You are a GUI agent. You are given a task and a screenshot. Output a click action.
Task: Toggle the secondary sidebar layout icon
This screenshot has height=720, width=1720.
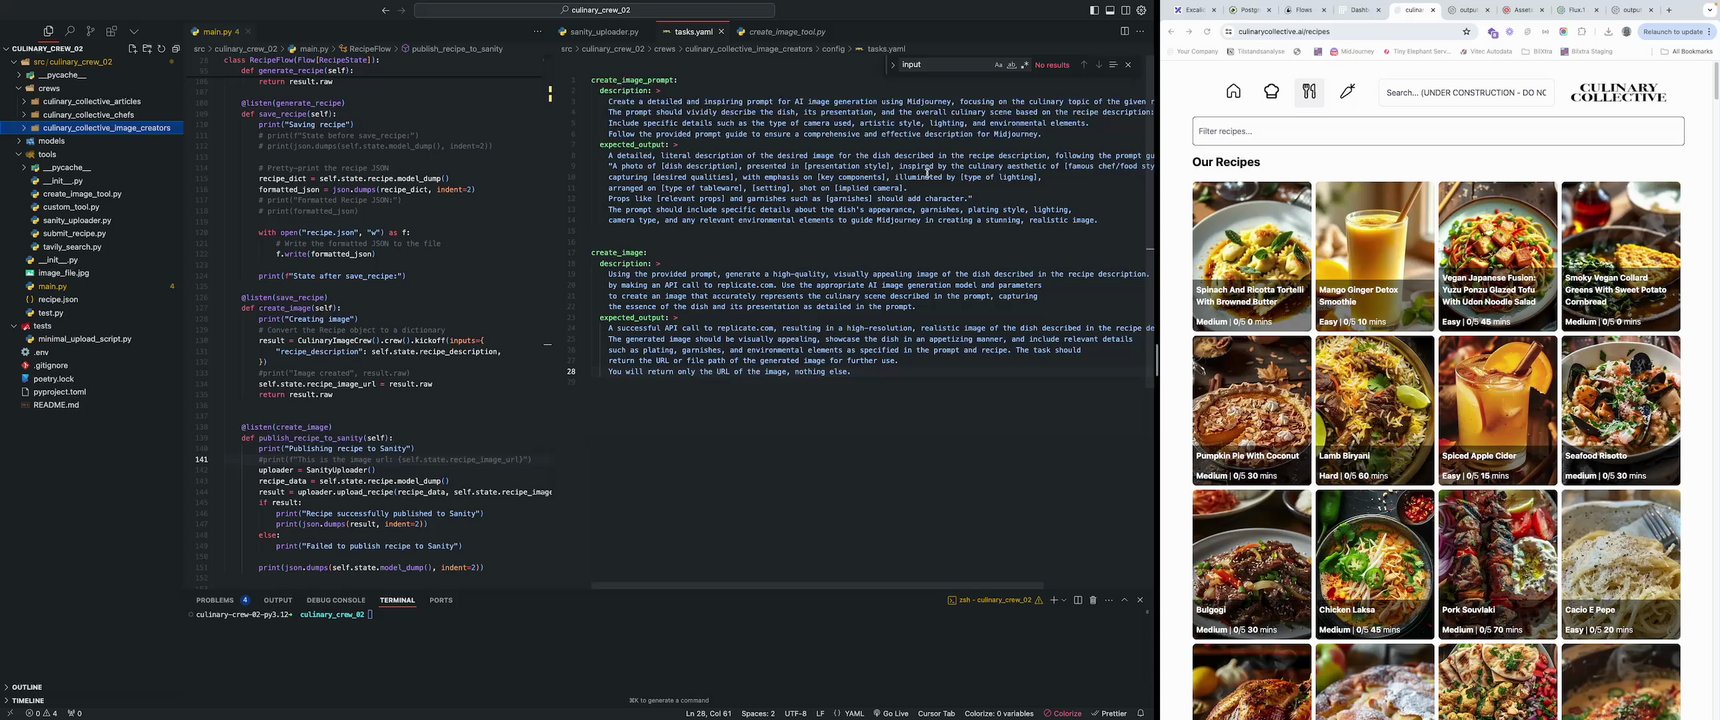click(x=1125, y=10)
